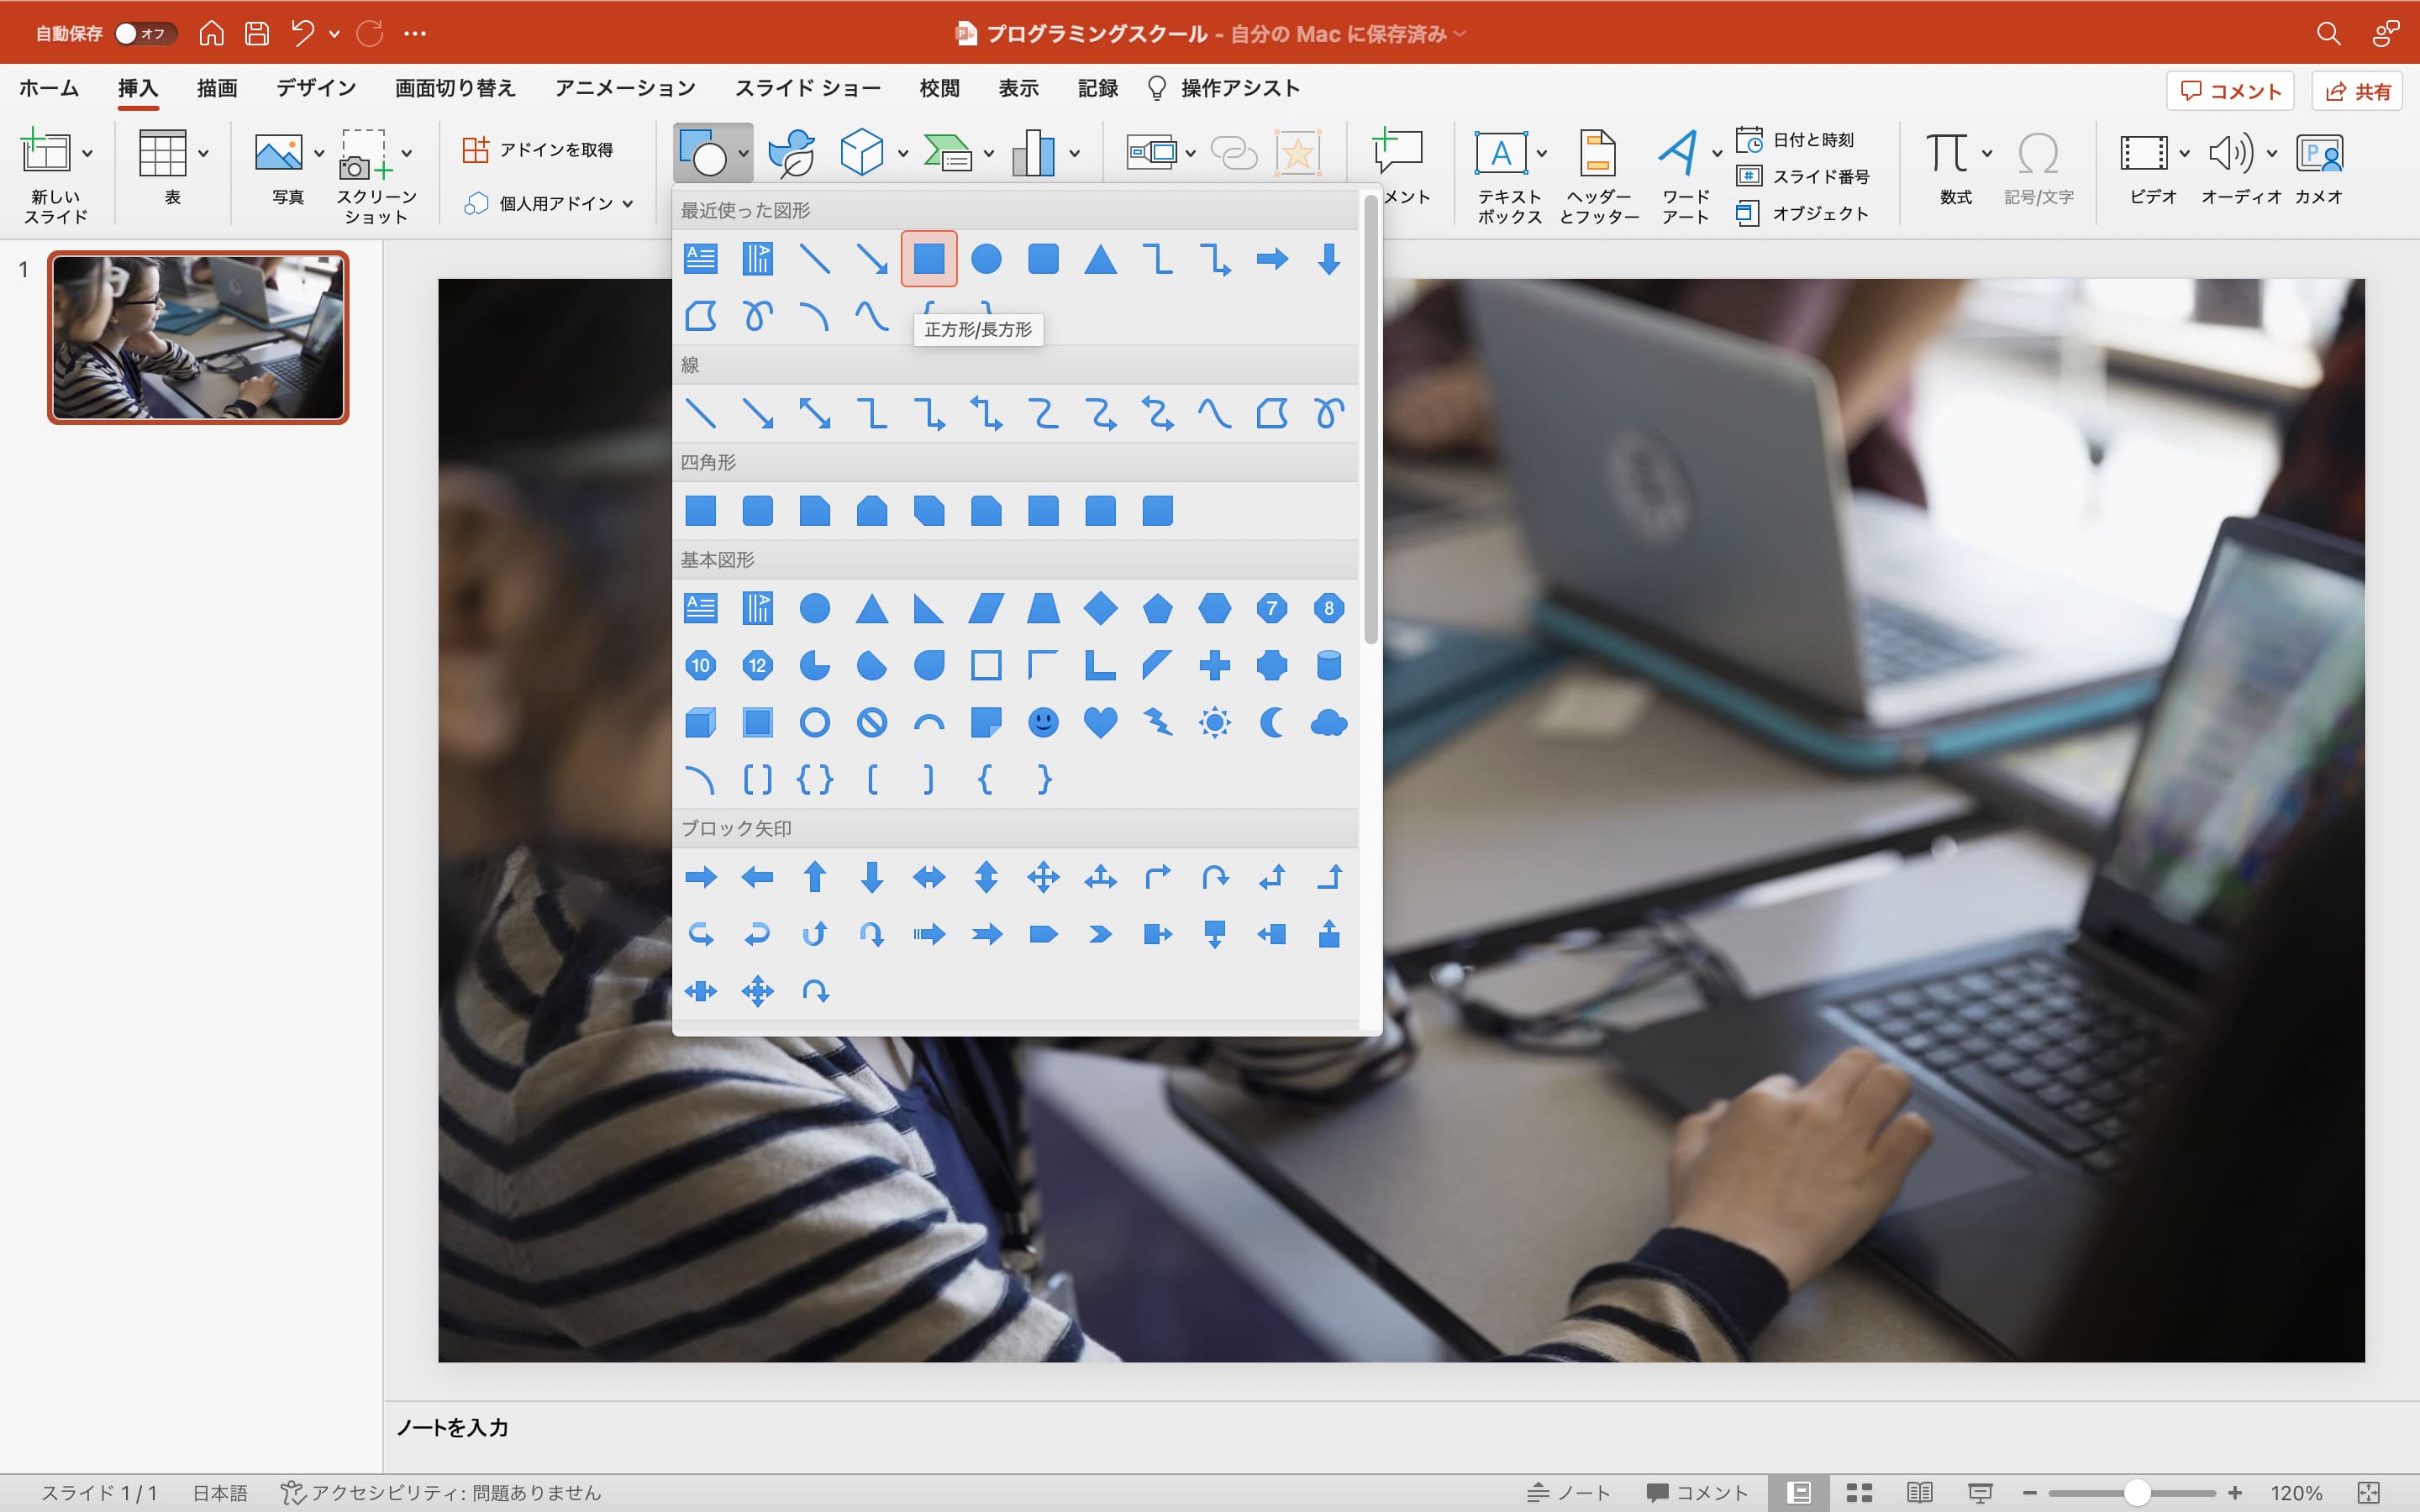Insert the up-down block arrow

pyautogui.click(x=986, y=877)
